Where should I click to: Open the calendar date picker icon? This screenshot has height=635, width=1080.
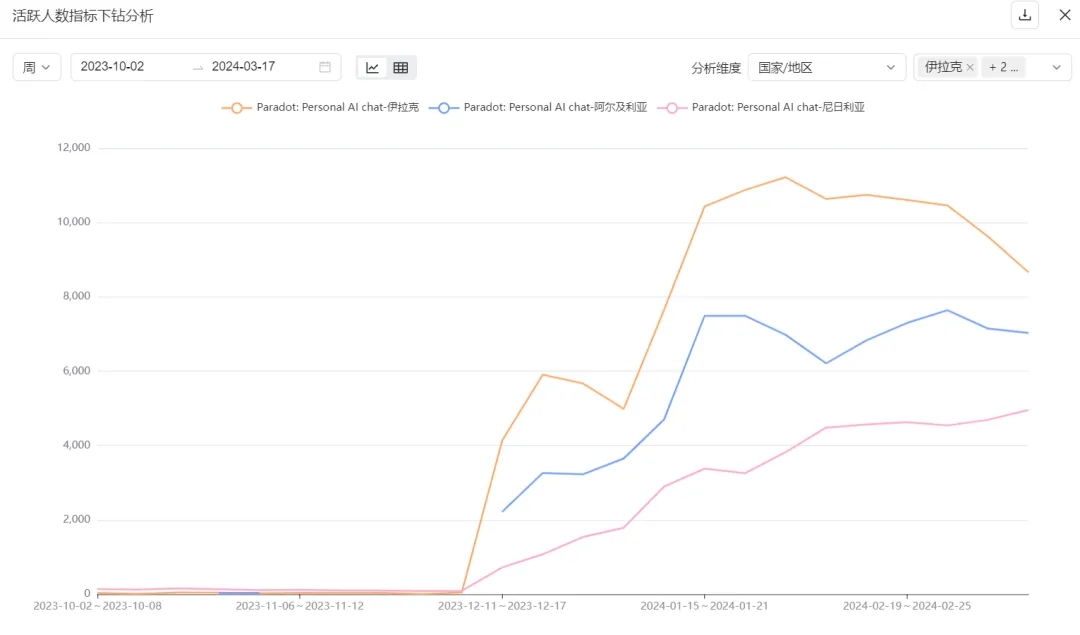[x=325, y=67]
